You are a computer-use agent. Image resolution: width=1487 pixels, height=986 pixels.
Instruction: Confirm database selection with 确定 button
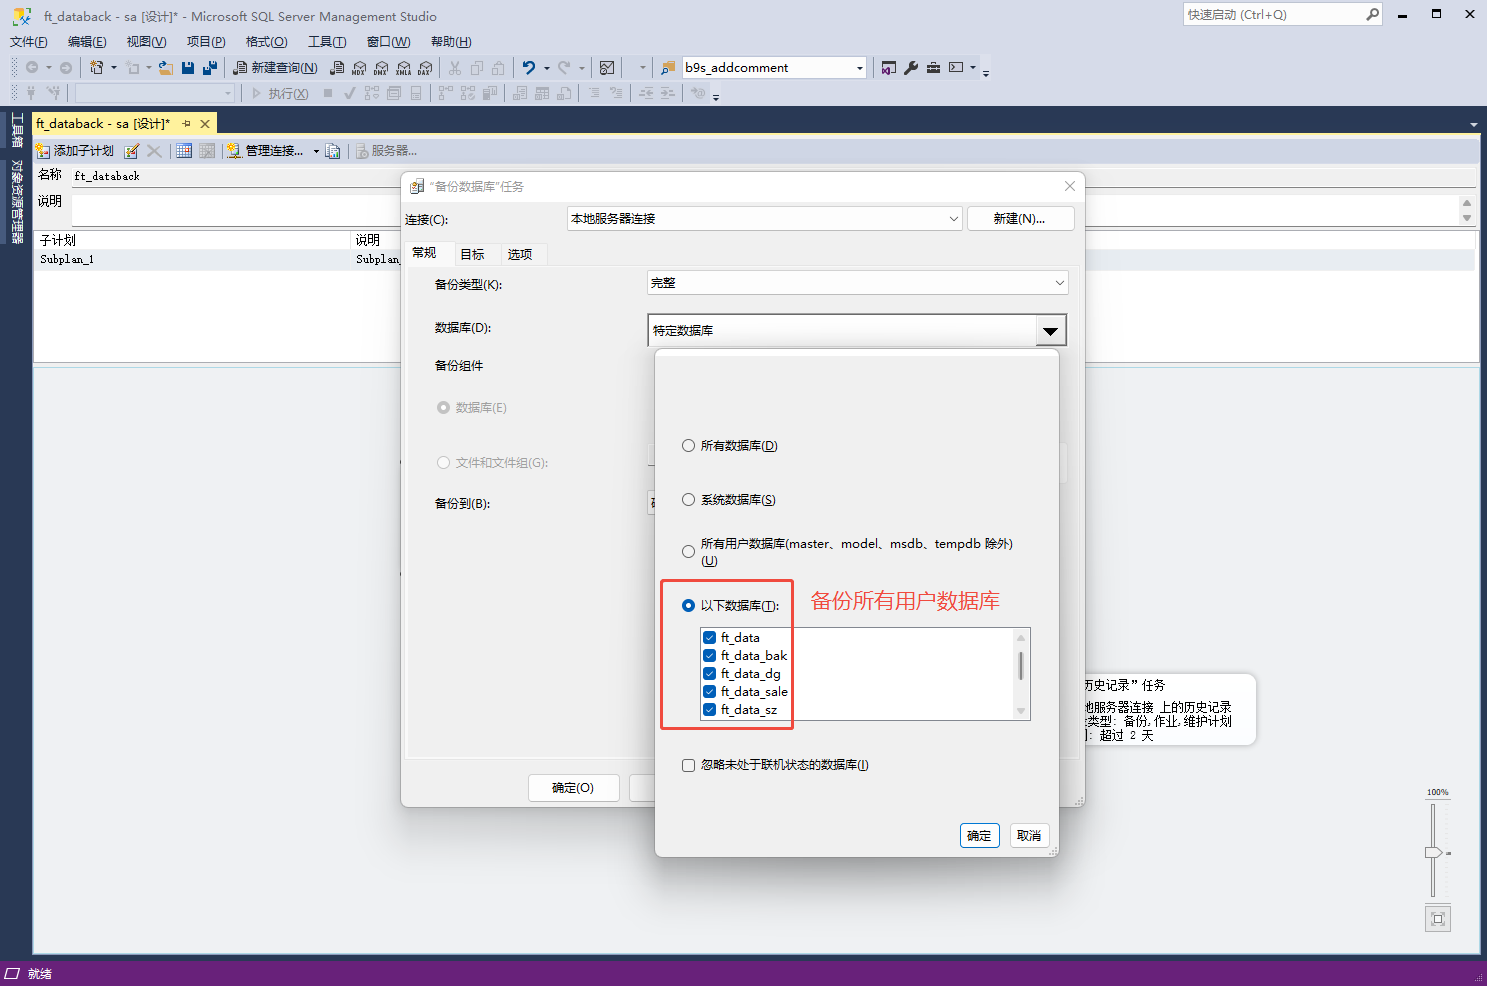[979, 835]
